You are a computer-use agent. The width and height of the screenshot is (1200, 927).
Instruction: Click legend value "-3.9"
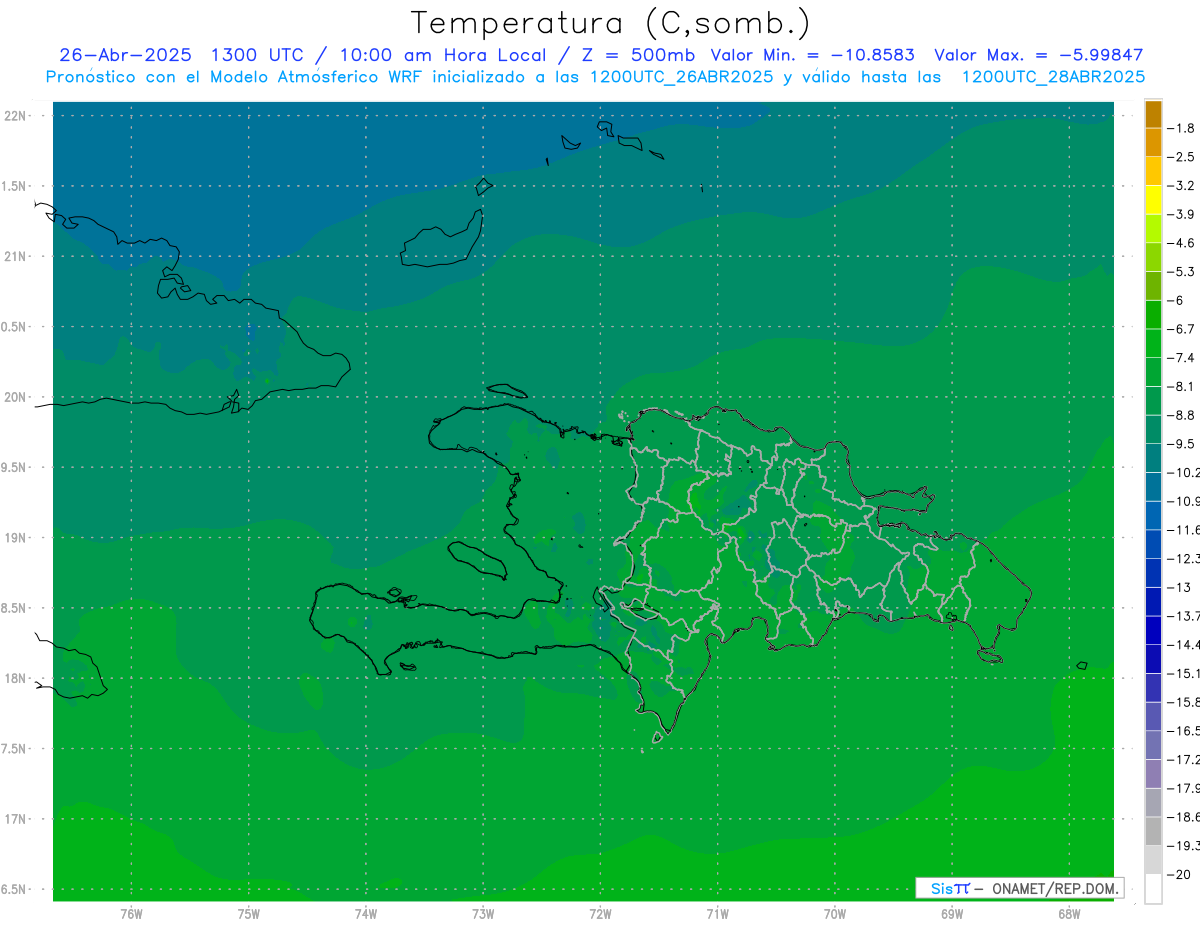pyautogui.click(x=1182, y=214)
